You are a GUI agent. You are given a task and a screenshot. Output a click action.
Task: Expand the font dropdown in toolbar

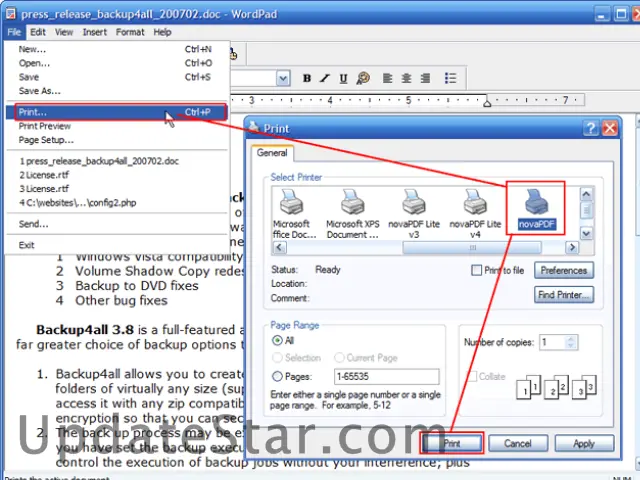[283, 78]
